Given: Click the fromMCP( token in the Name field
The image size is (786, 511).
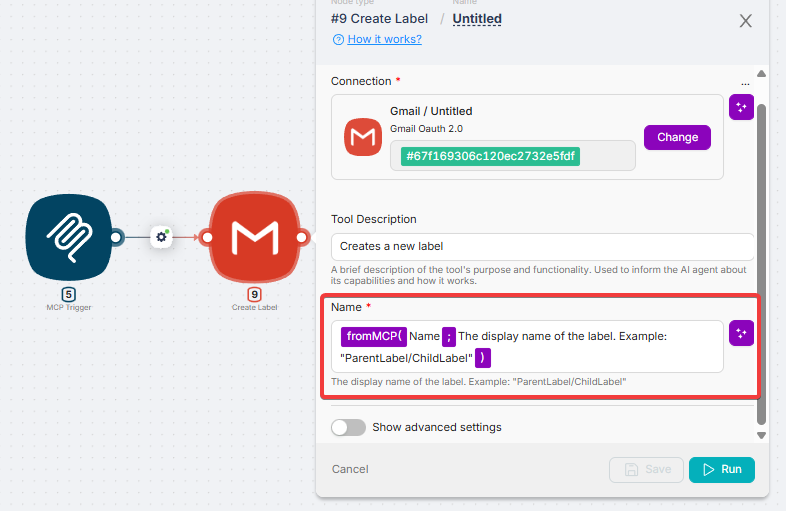Looking at the screenshot, I should tap(373, 336).
